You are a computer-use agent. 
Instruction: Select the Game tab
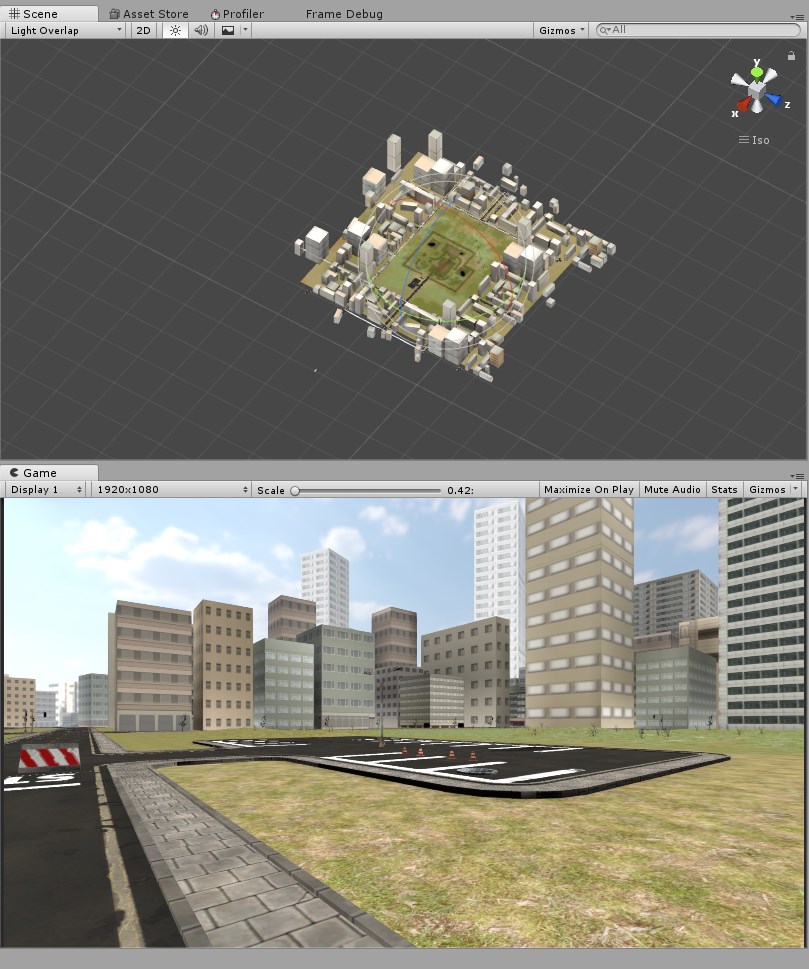pyautogui.click(x=48, y=473)
